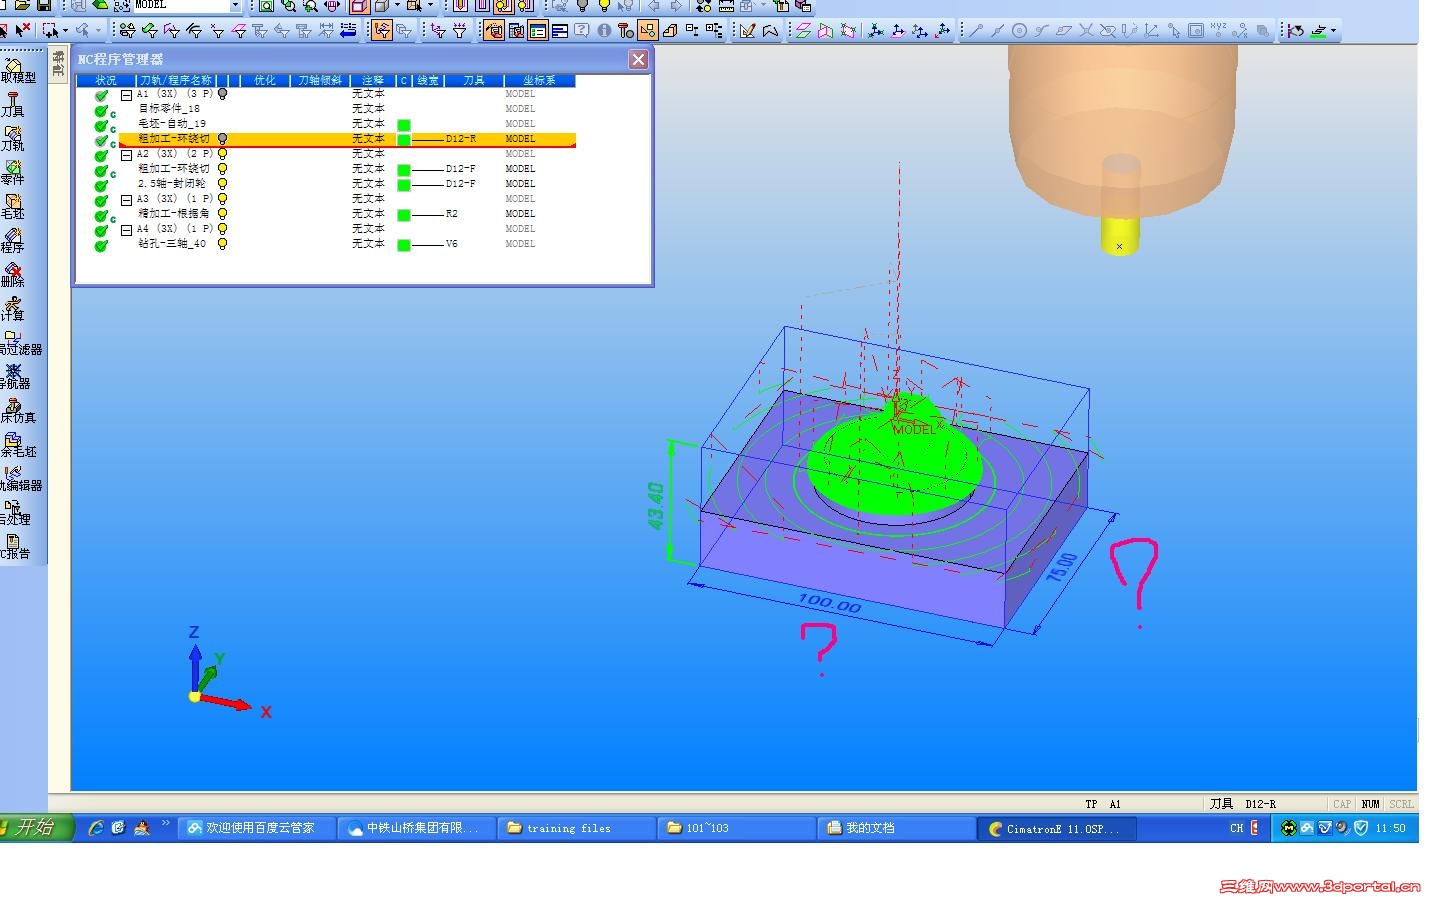The height and width of the screenshot is (900, 1440).
Task: Click the 刀轴倾斜 column header
Action: (320, 80)
